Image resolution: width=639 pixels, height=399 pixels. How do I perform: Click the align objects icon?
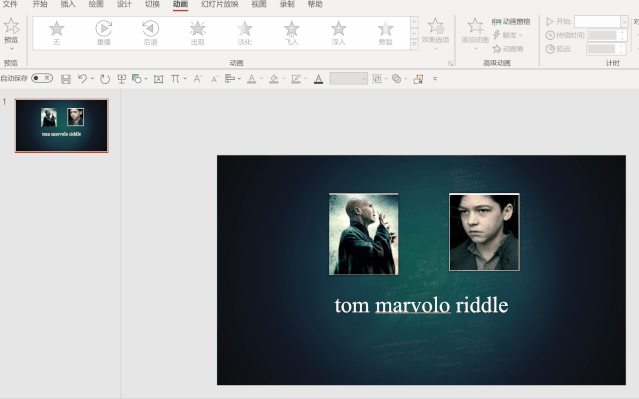230,79
